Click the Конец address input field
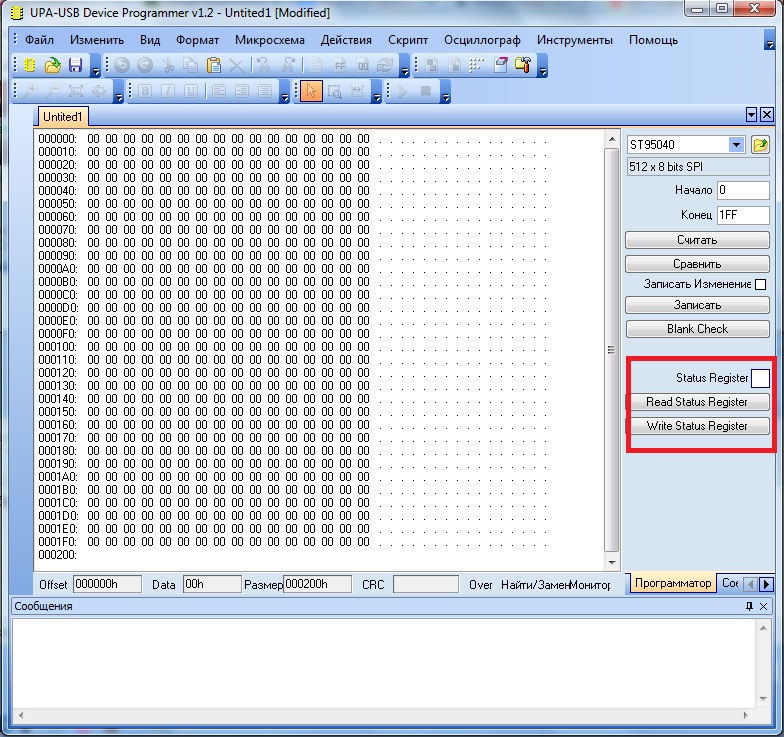Viewport: 784px width, 737px height. pos(742,215)
